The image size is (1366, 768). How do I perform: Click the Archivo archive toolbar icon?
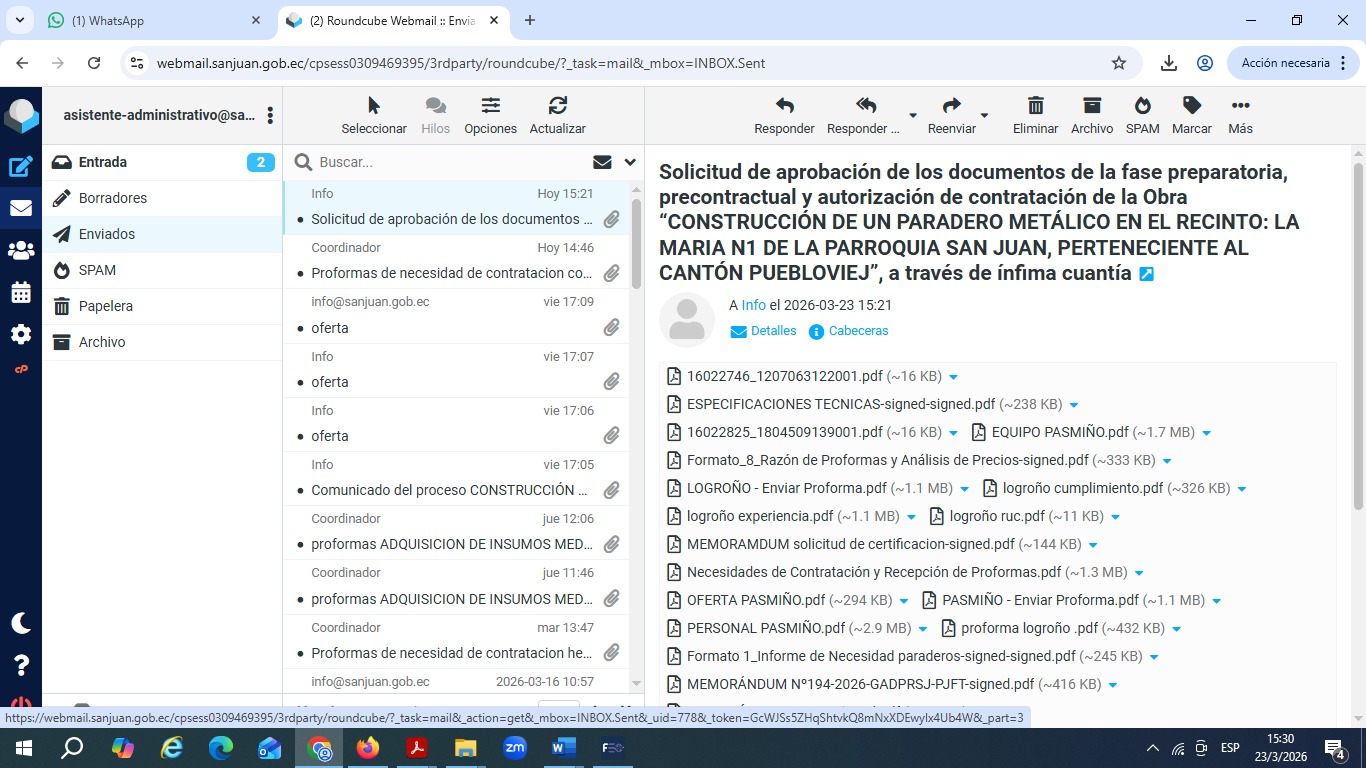click(1091, 106)
